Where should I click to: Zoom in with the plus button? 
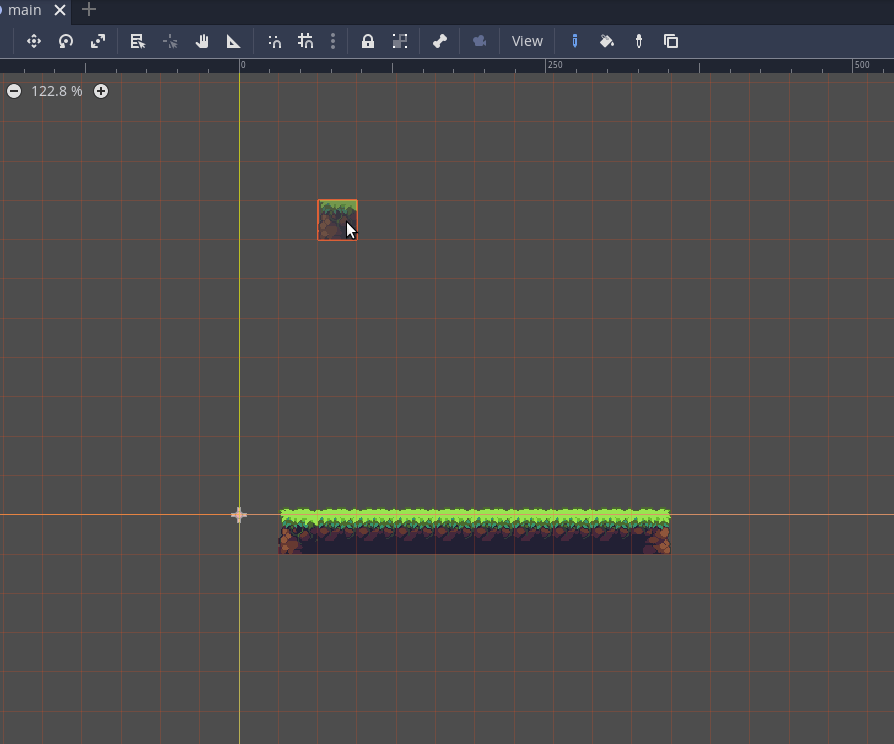pos(101,91)
